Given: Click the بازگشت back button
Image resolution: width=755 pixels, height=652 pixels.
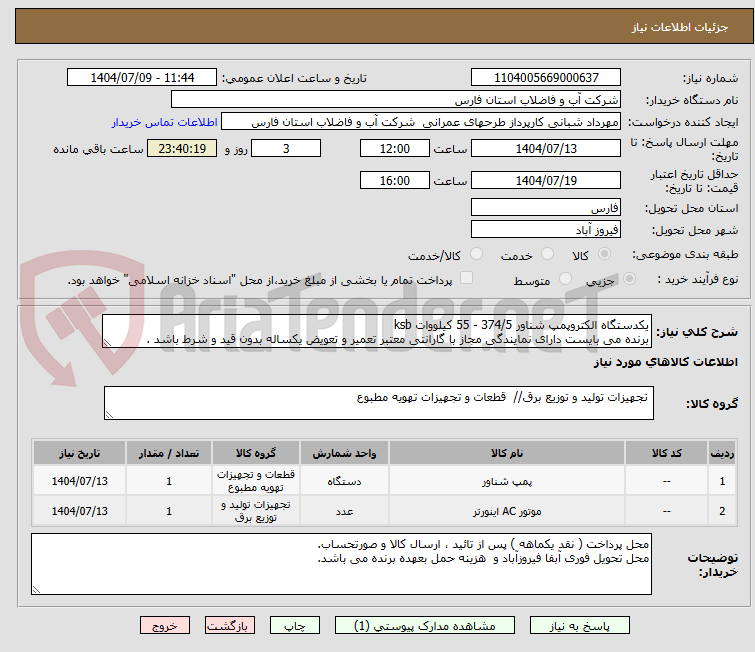Looking at the screenshot, I should pyautogui.click(x=229, y=626).
